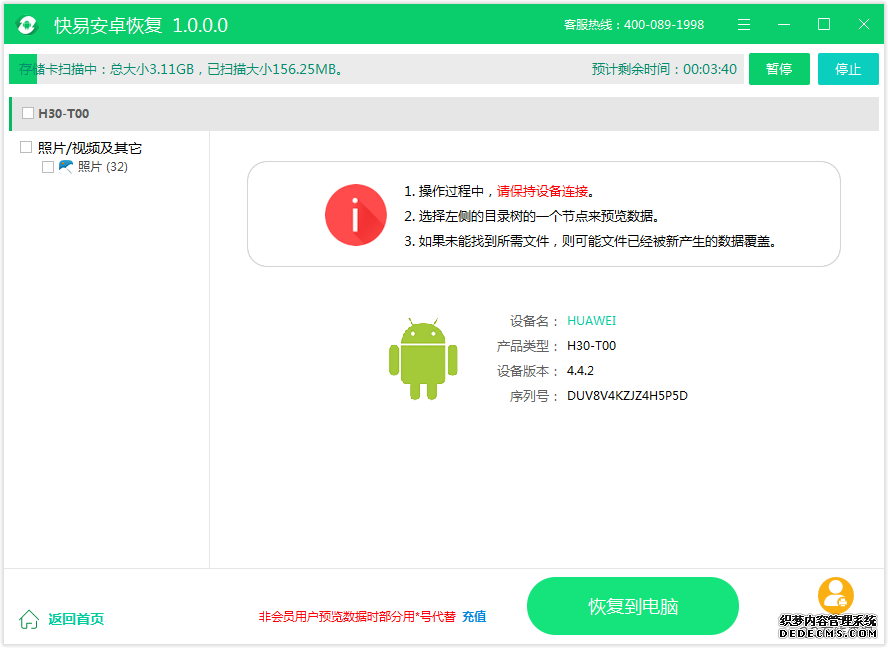
Task: Check the 照片/视频及其它 checkbox
Action: [x=25, y=147]
